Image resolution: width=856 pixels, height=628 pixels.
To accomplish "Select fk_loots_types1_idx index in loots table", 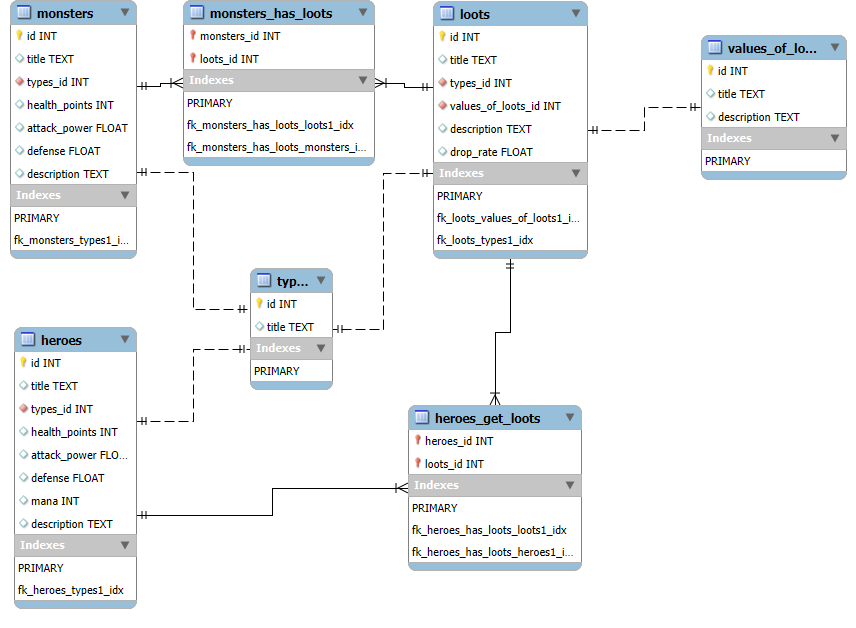I will coord(484,240).
